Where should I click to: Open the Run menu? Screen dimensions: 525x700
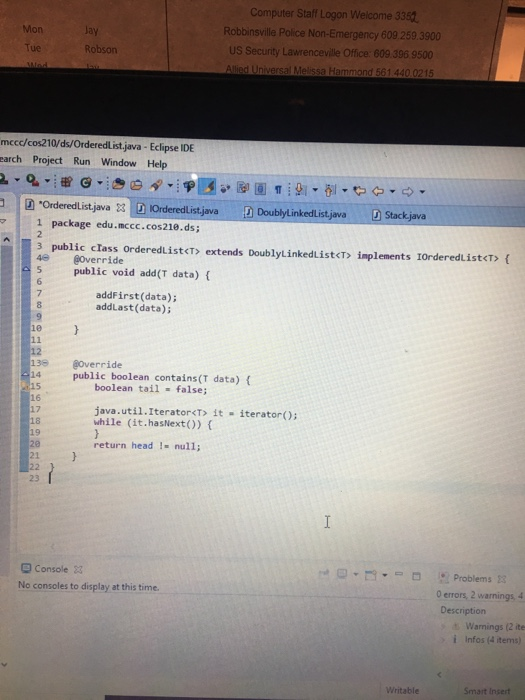[x=82, y=161]
